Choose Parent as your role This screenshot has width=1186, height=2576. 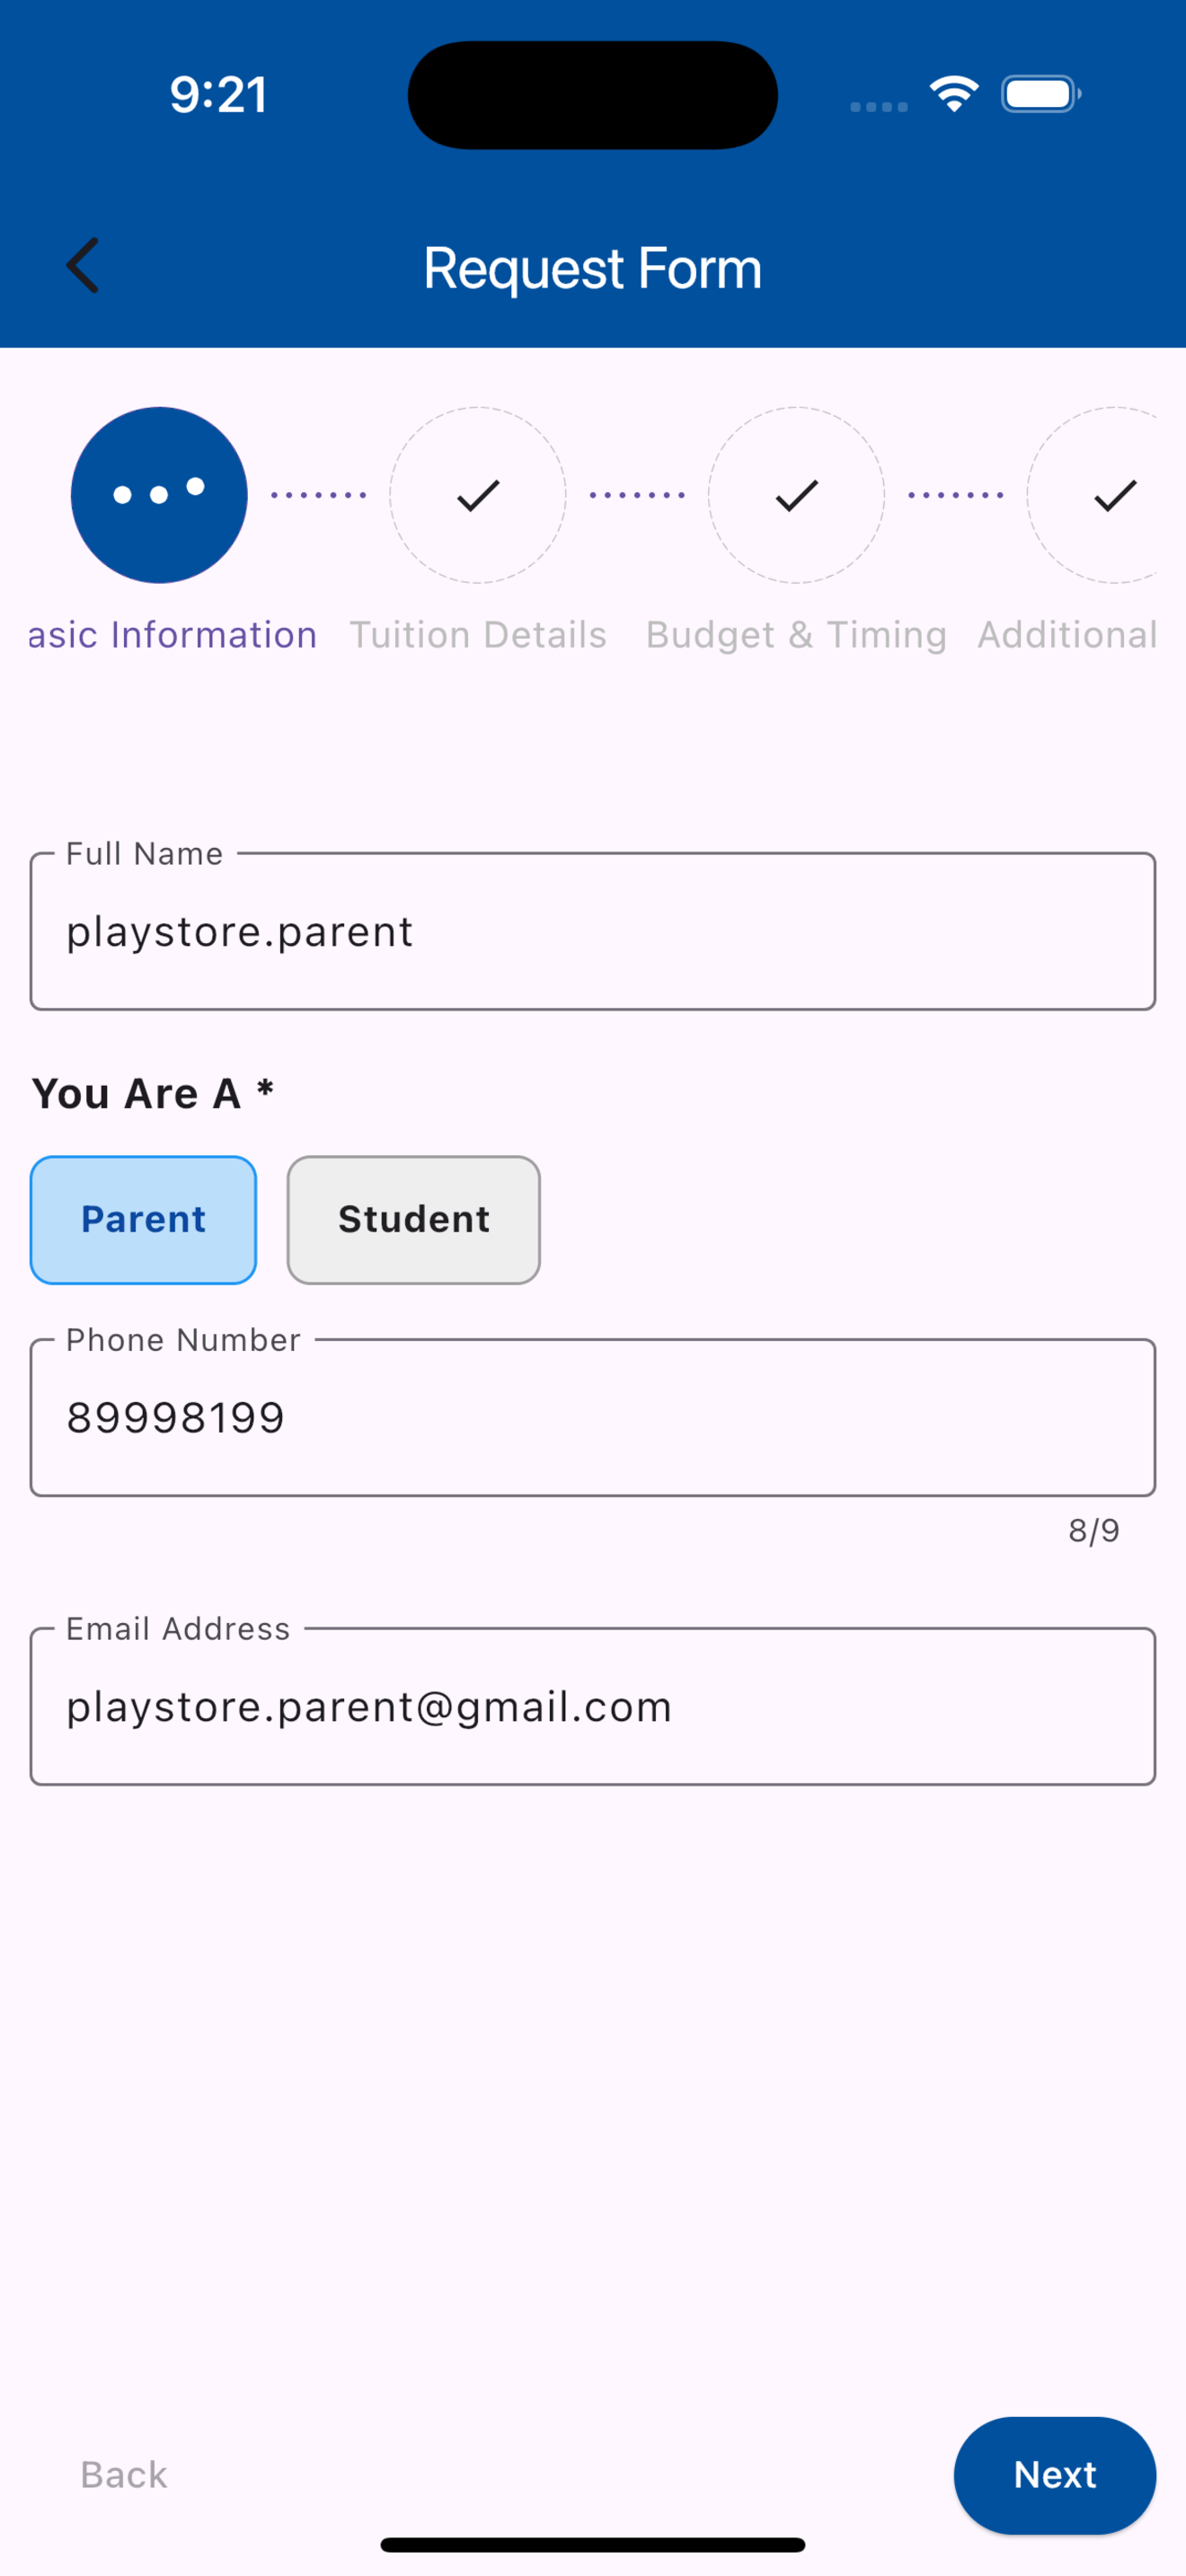click(143, 1220)
